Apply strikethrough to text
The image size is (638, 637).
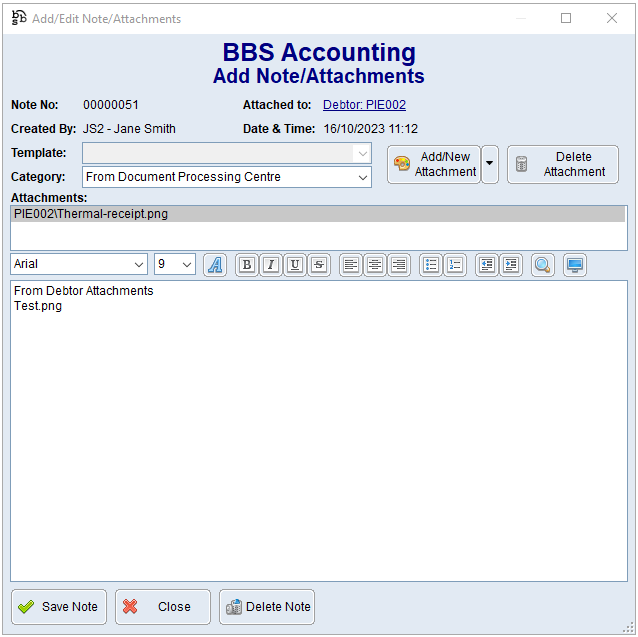click(319, 265)
